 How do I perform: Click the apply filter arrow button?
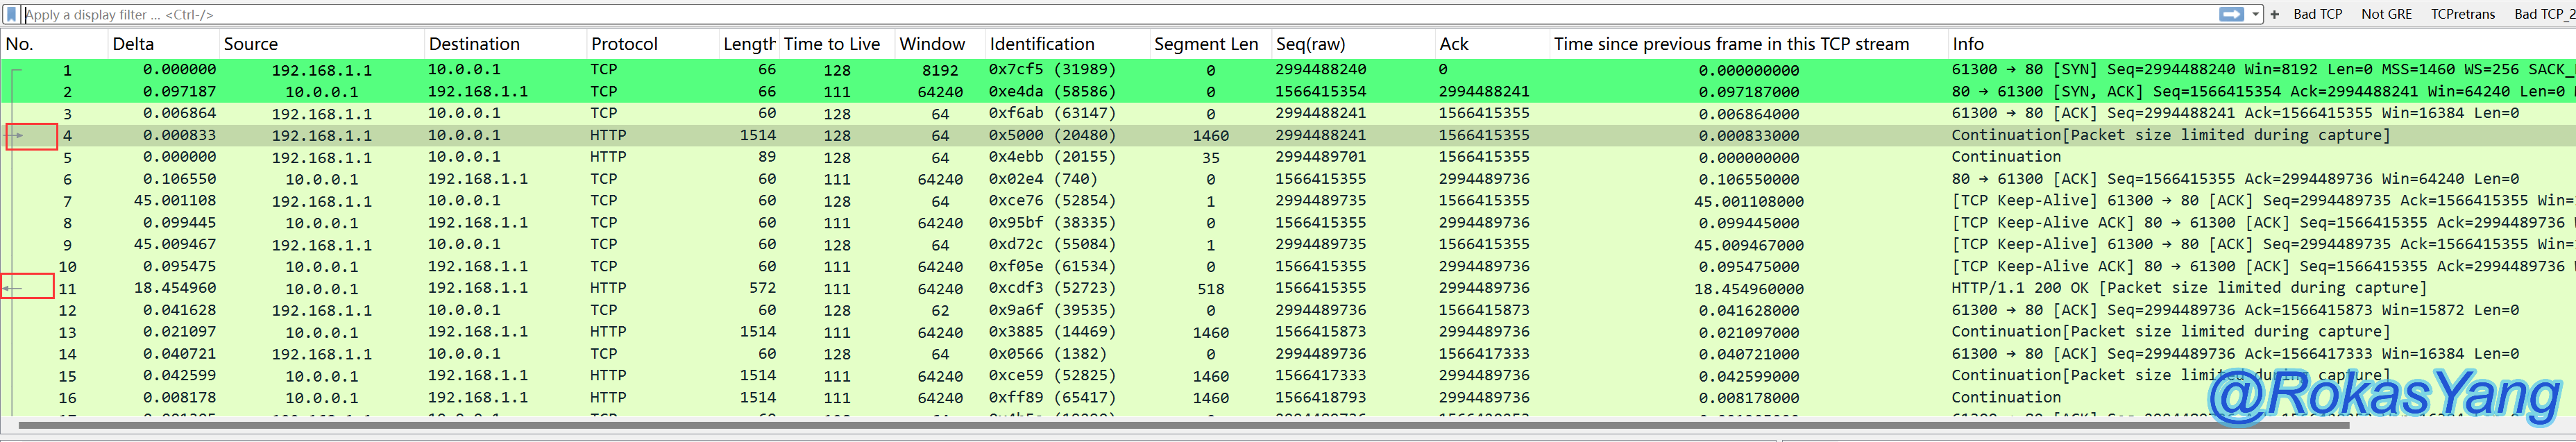pos(2230,14)
